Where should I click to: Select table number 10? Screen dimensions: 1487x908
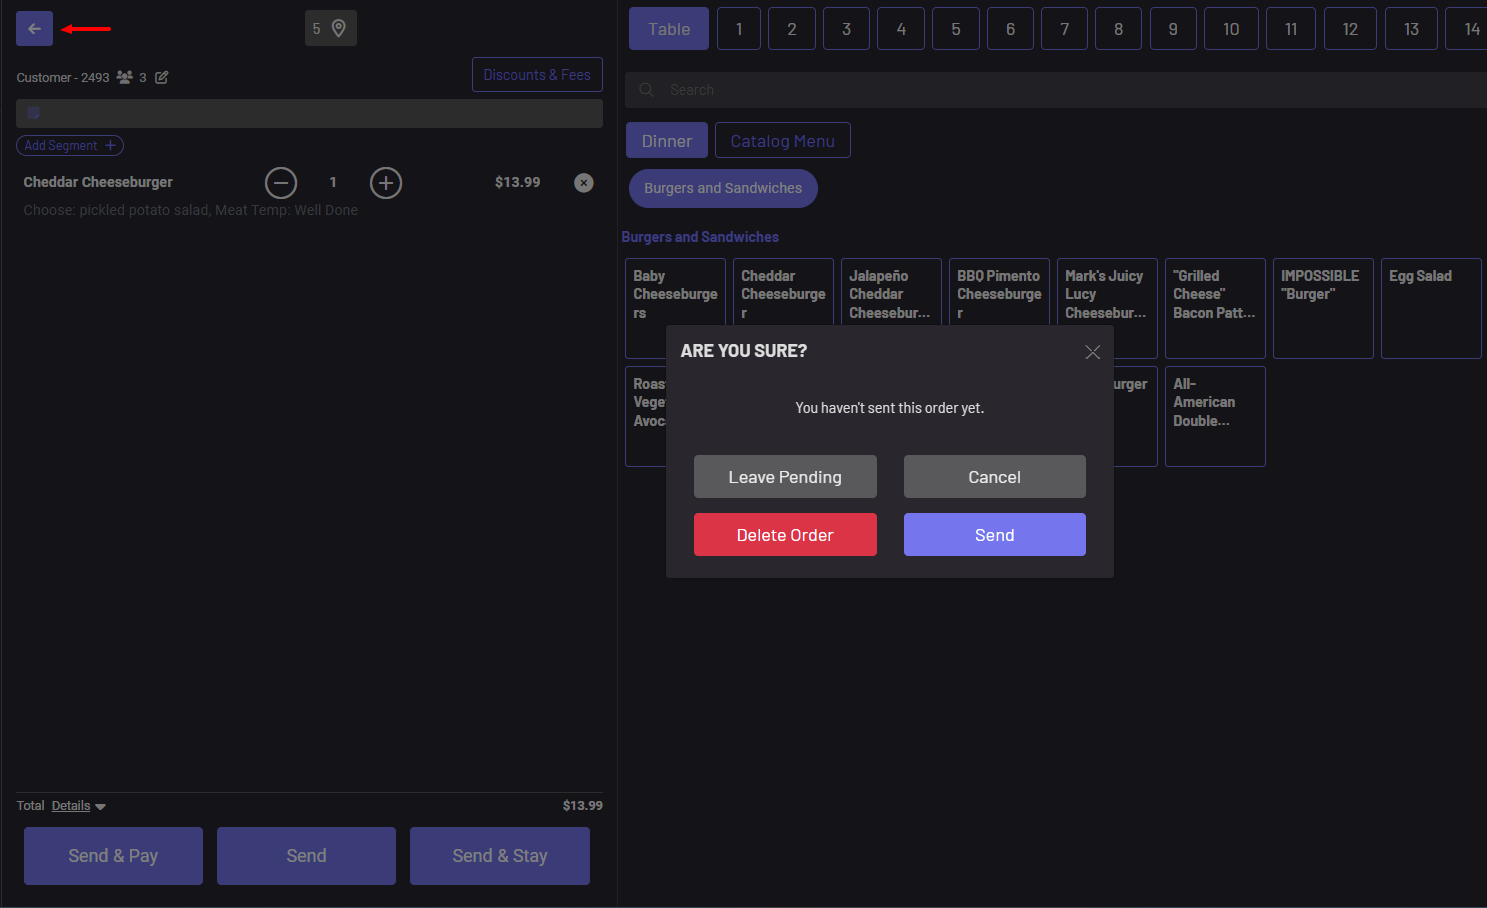click(x=1231, y=29)
